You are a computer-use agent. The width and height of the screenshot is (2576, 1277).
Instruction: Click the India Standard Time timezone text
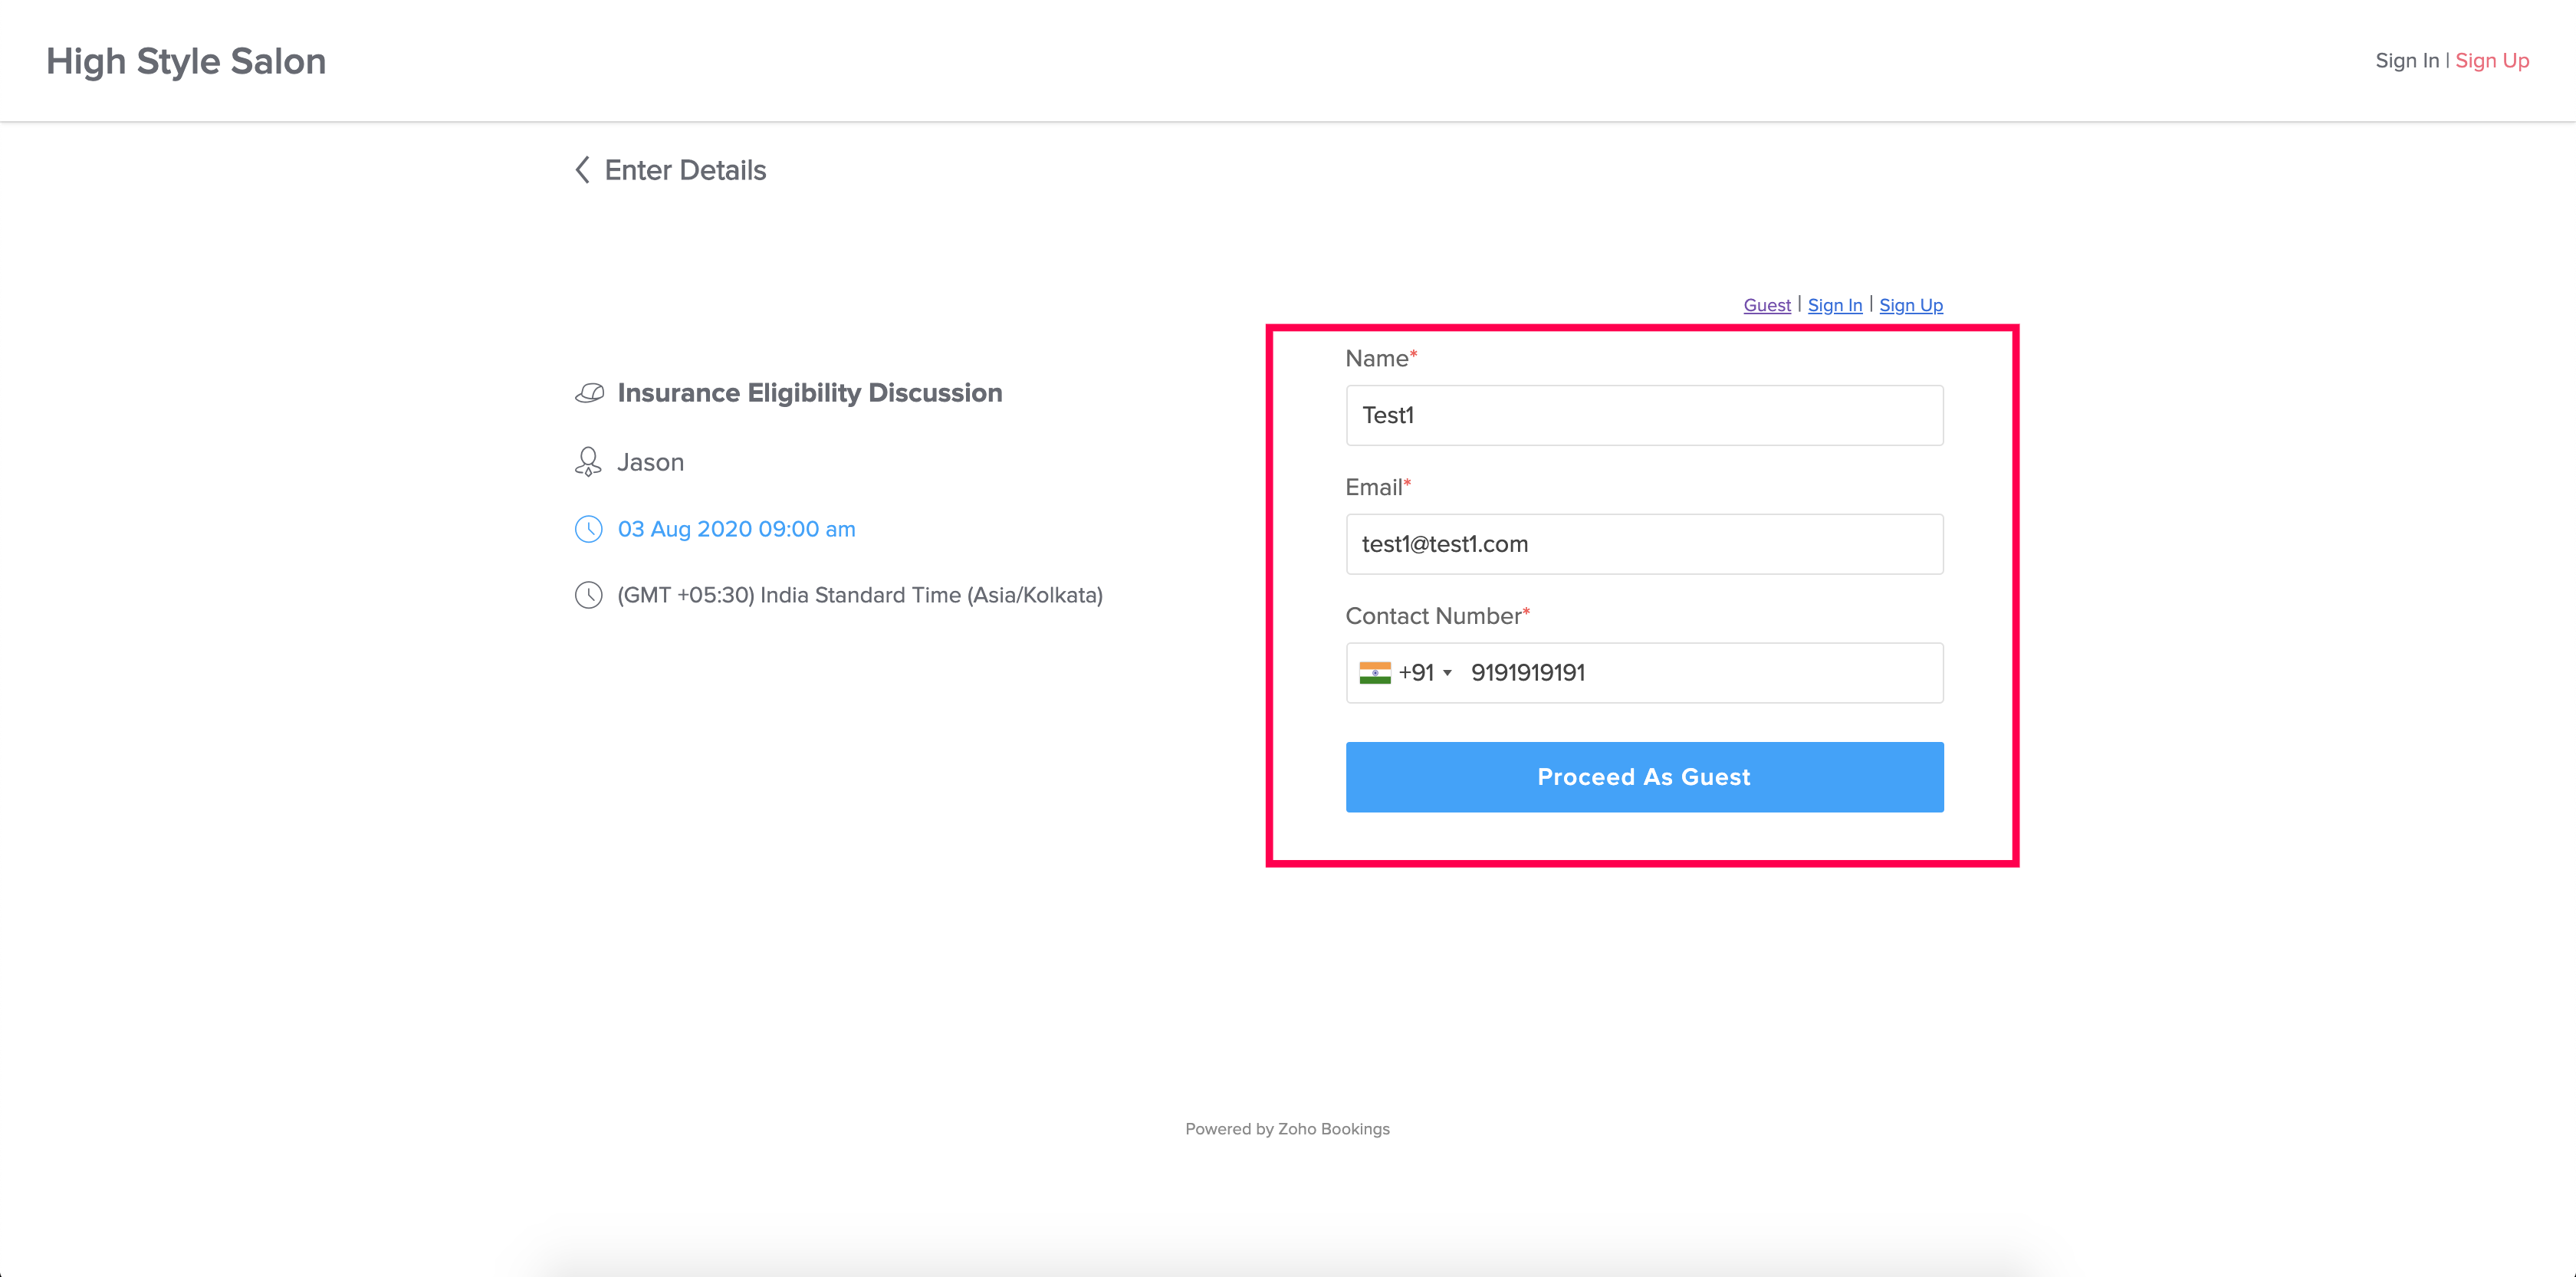[x=859, y=595]
